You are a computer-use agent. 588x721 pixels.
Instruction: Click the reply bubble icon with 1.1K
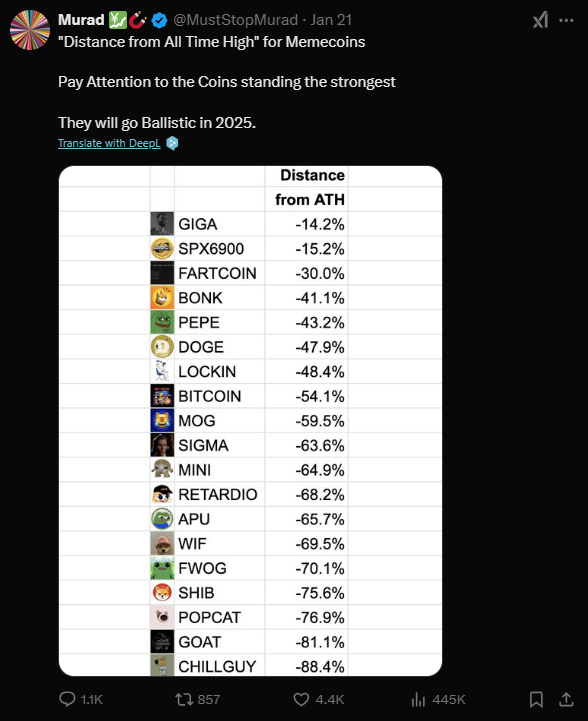[67, 699]
